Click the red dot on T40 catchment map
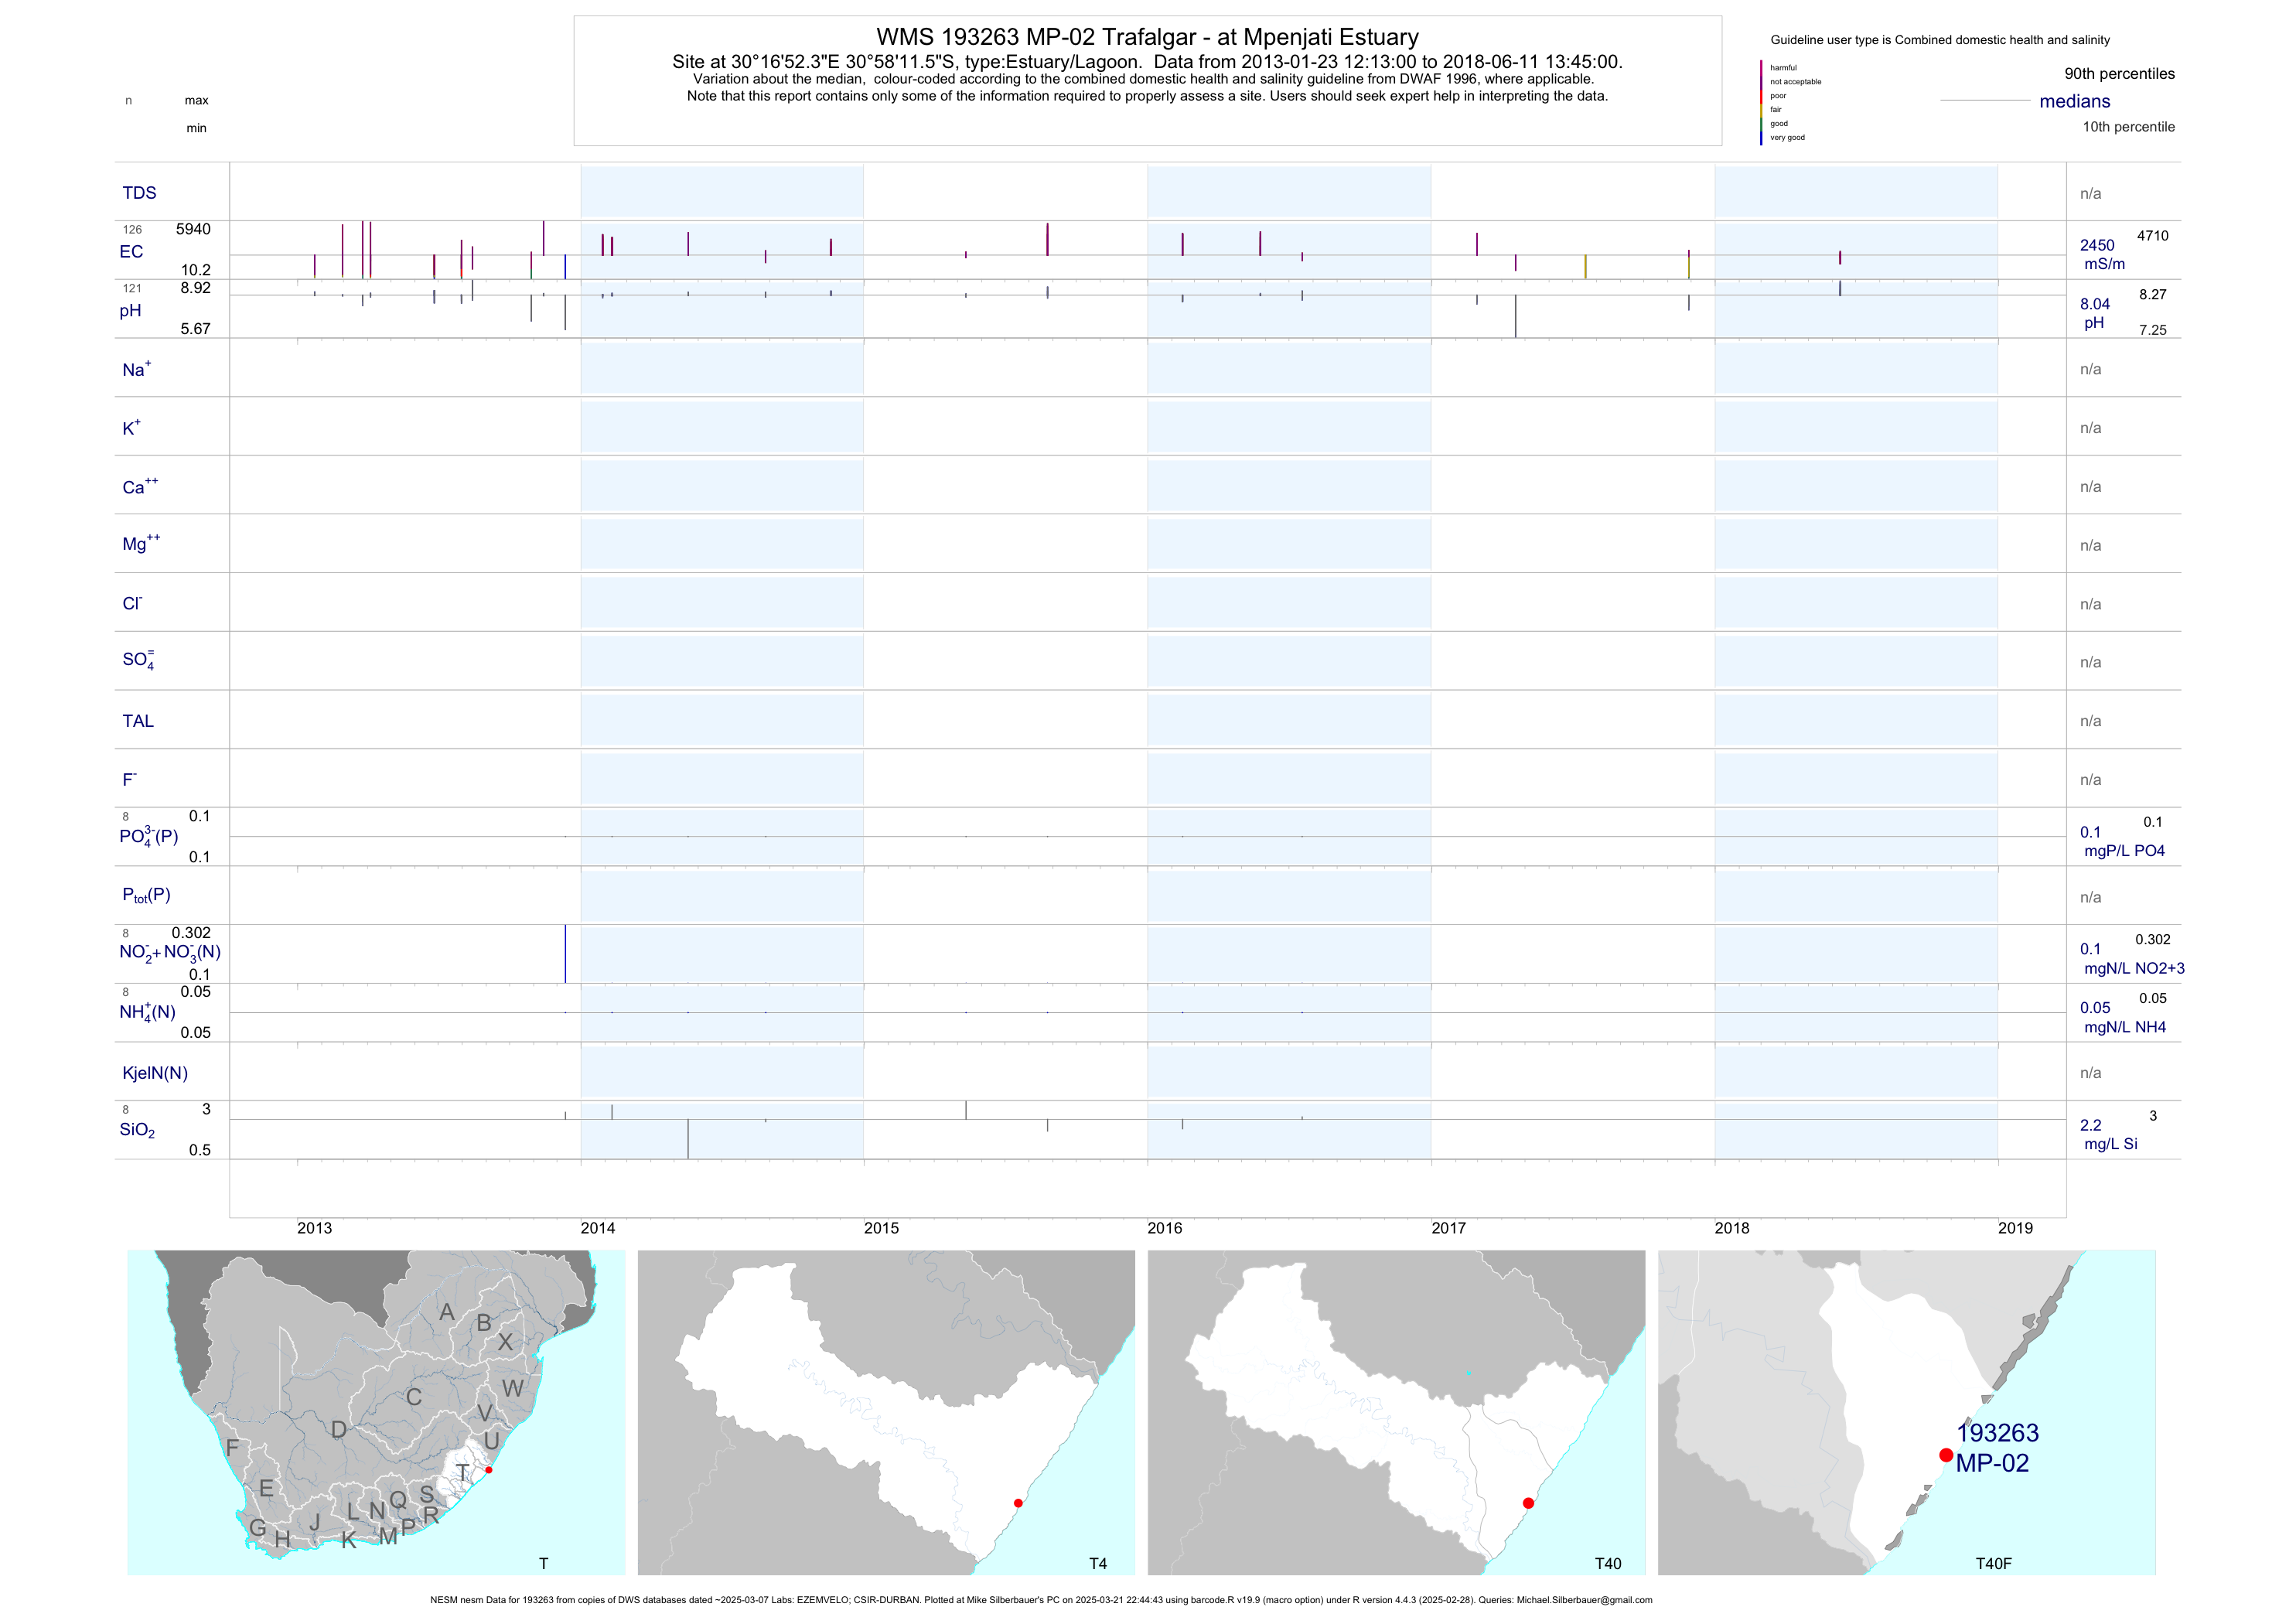 click(x=1528, y=1503)
